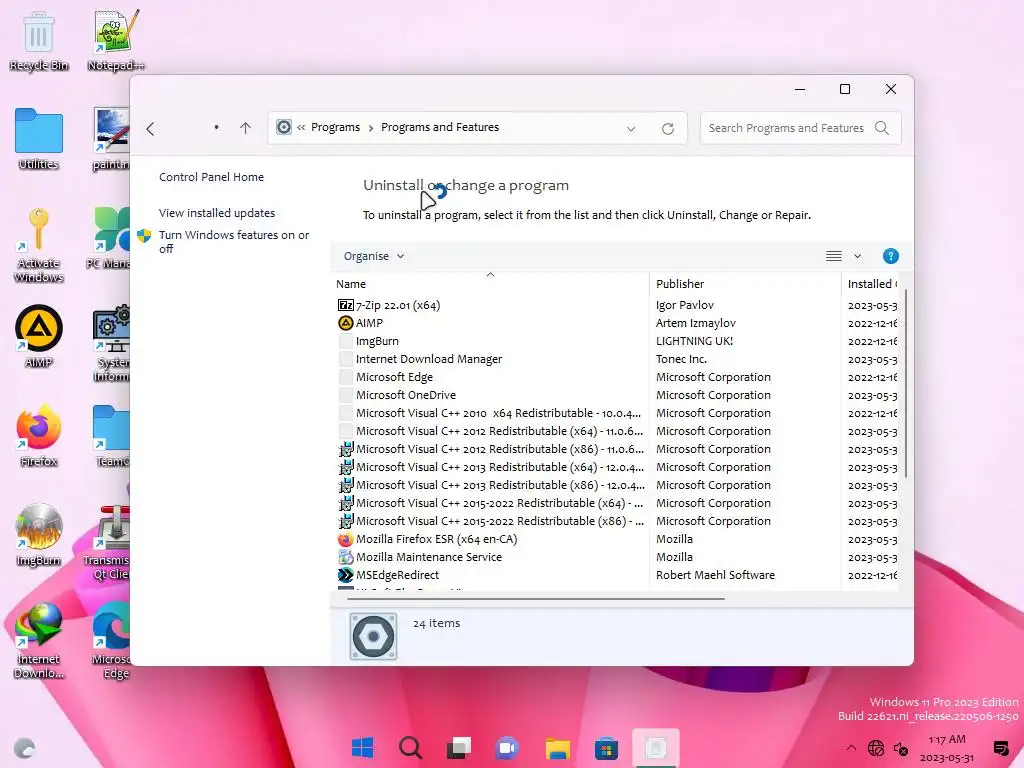Open the taskbar Chat camera icon
The height and width of the screenshot is (768, 1024).
(507, 748)
